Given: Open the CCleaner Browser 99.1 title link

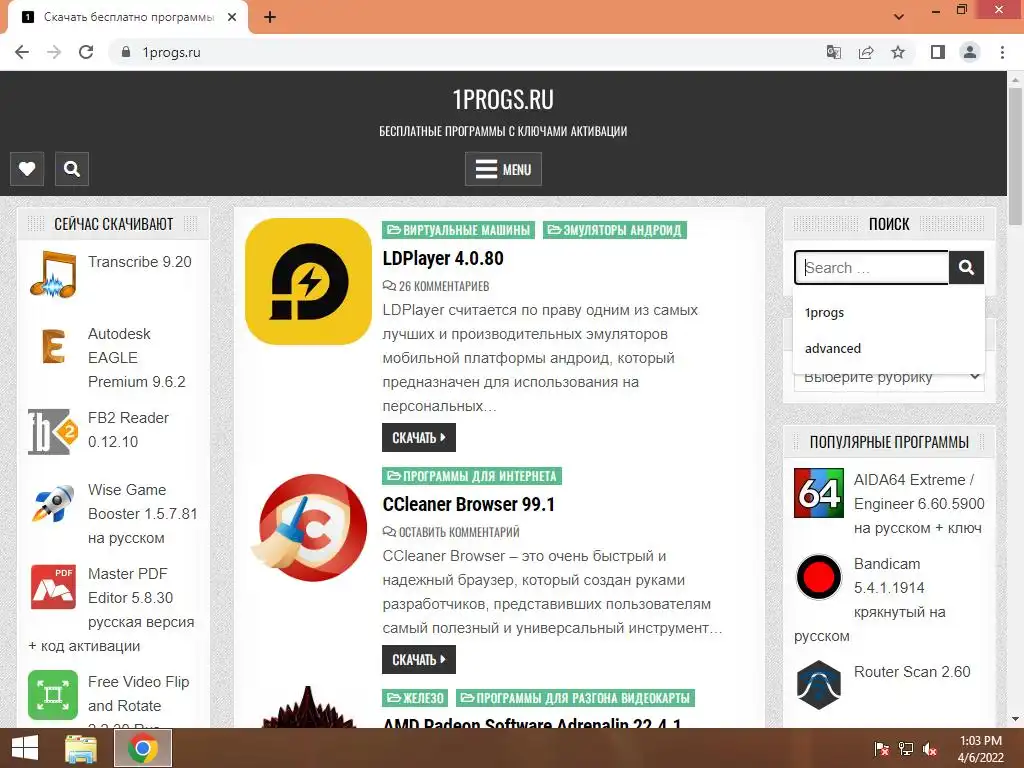Looking at the screenshot, I should 469,504.
